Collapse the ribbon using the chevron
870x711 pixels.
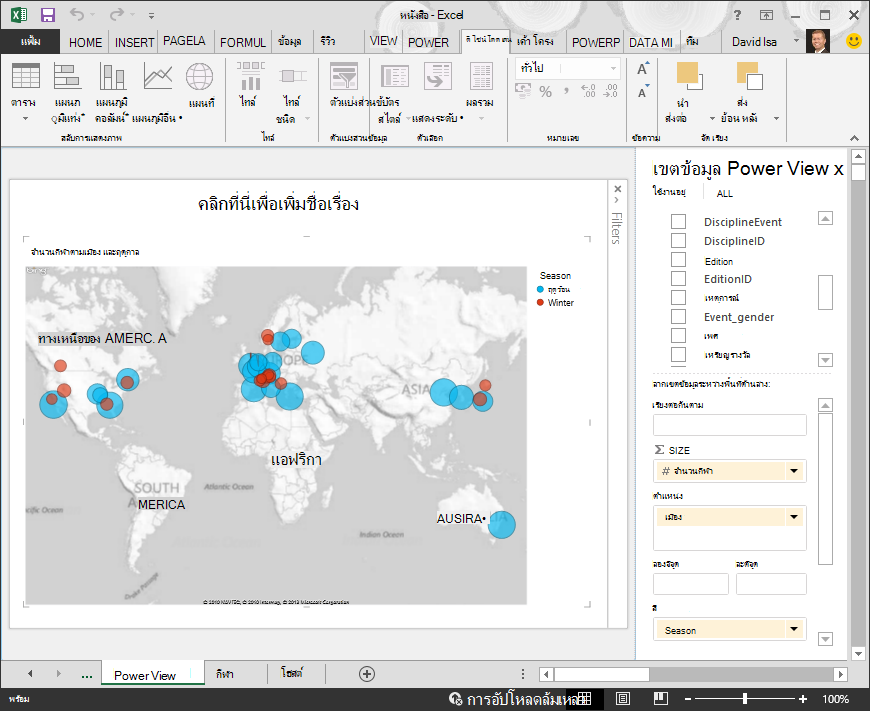pyautogui.click(x=854, y=138)
